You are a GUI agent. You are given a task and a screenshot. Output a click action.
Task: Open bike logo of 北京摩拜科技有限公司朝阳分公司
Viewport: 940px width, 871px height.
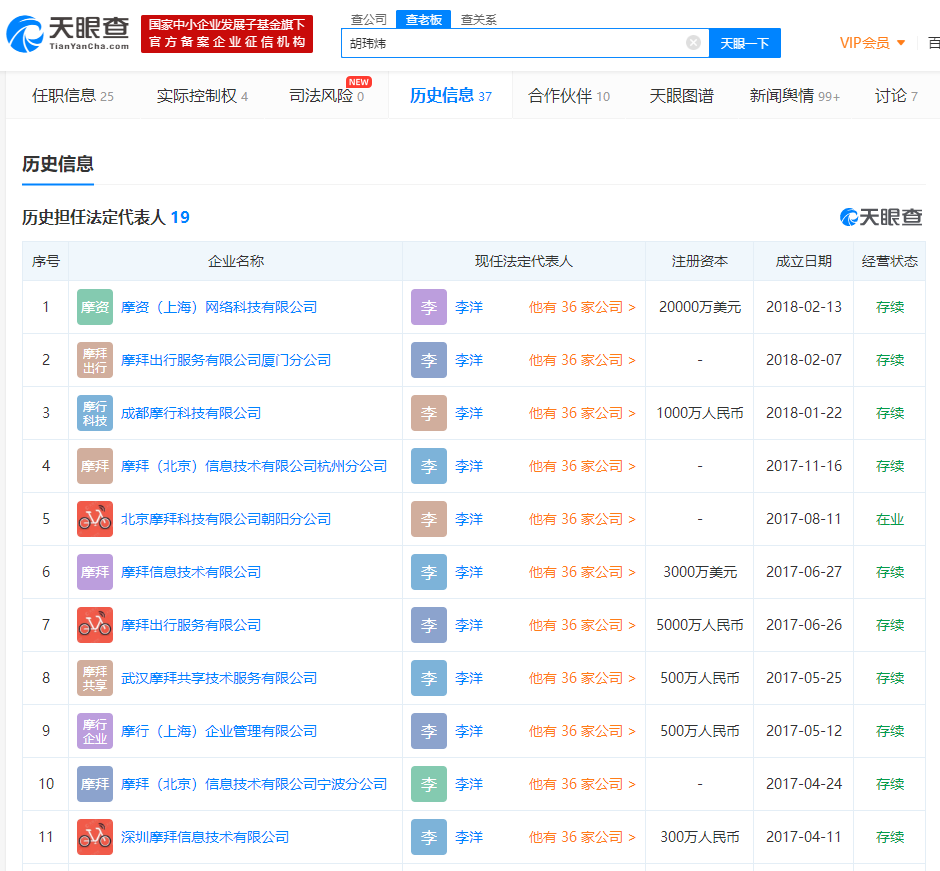tap(95, 519)
